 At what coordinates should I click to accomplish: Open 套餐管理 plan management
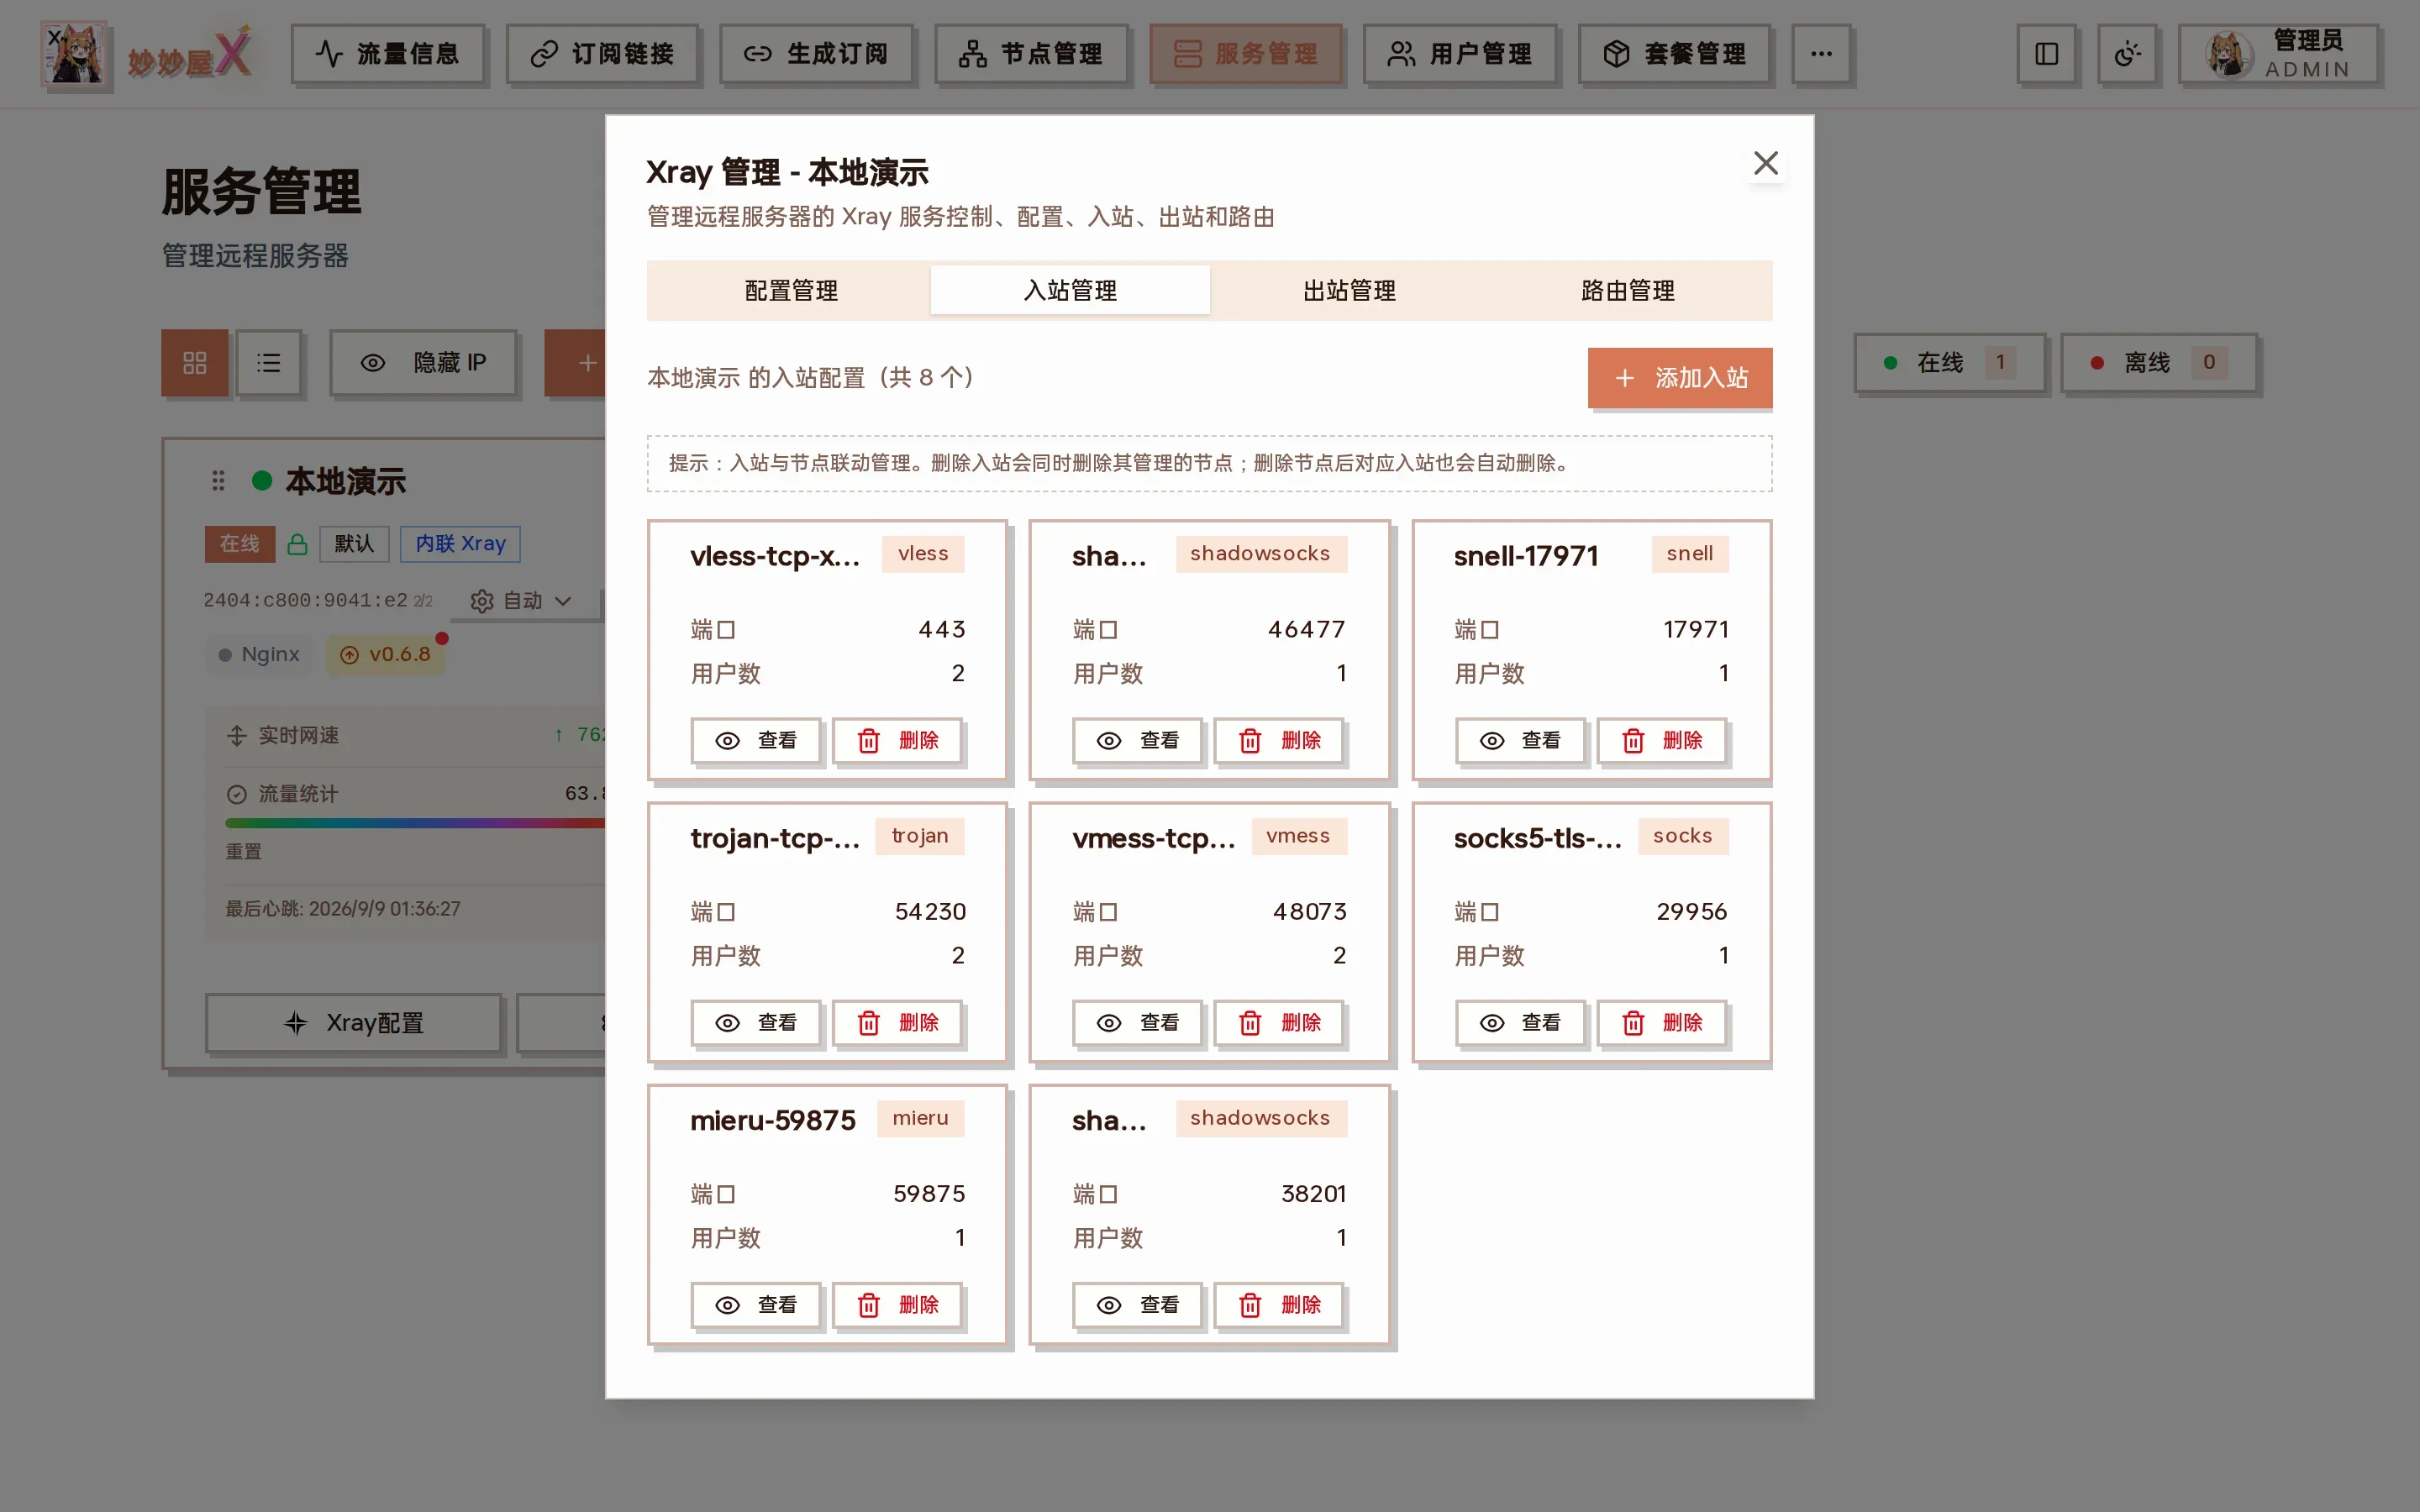[1674, 54]
